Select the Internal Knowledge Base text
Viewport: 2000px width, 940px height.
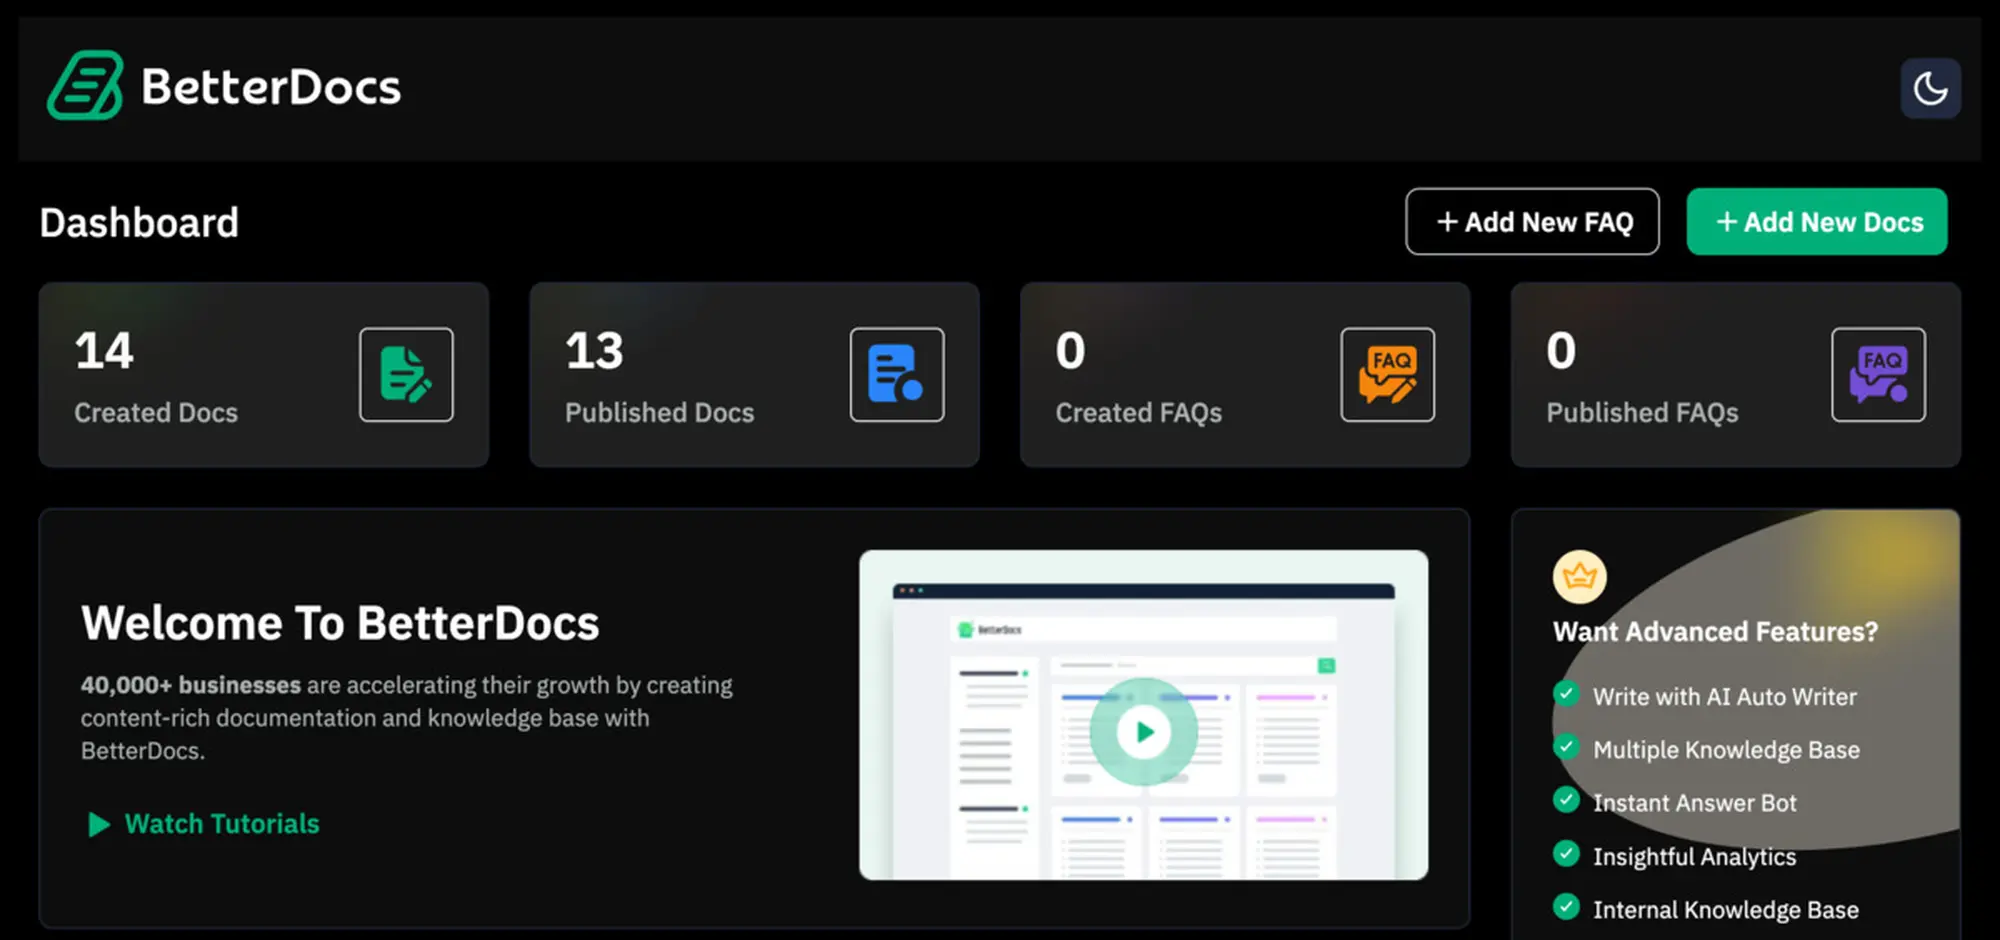pyautogui.click(x=1726, y=910)
